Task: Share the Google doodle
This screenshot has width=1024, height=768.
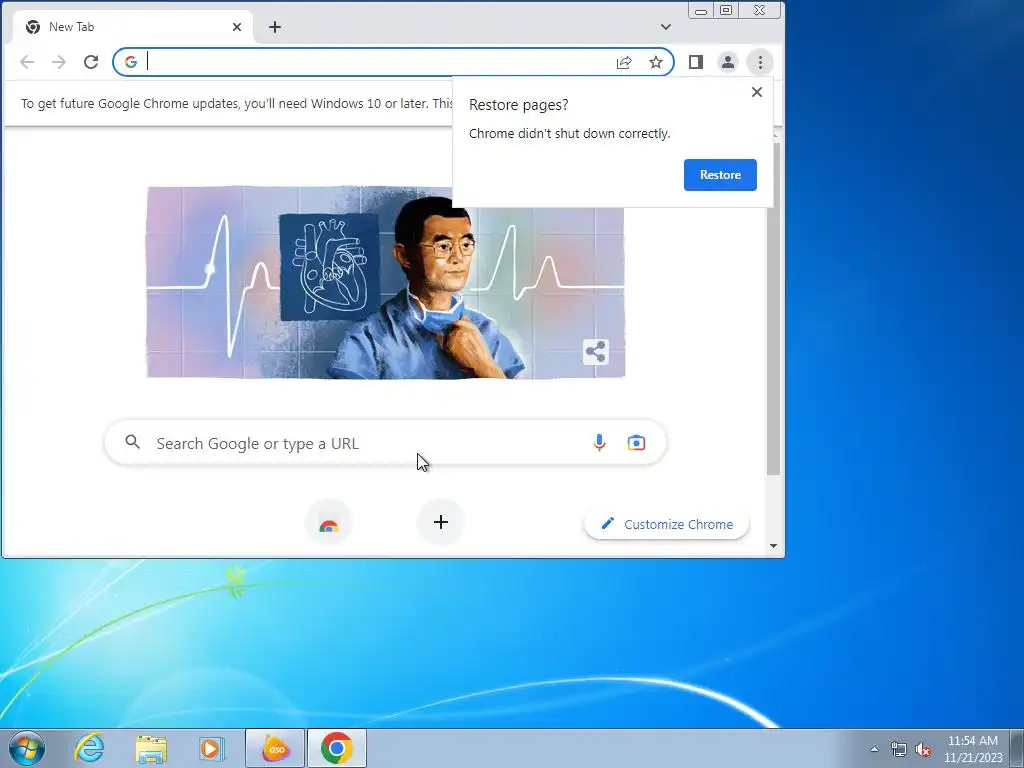Action: coord(596,352)
